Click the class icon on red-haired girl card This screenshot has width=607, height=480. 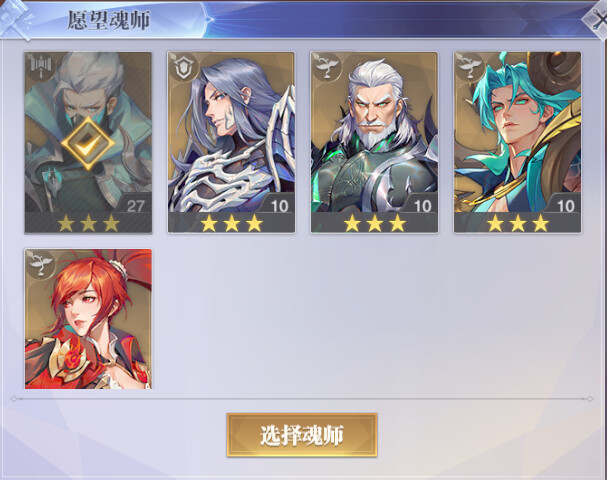tap(40, 264)
